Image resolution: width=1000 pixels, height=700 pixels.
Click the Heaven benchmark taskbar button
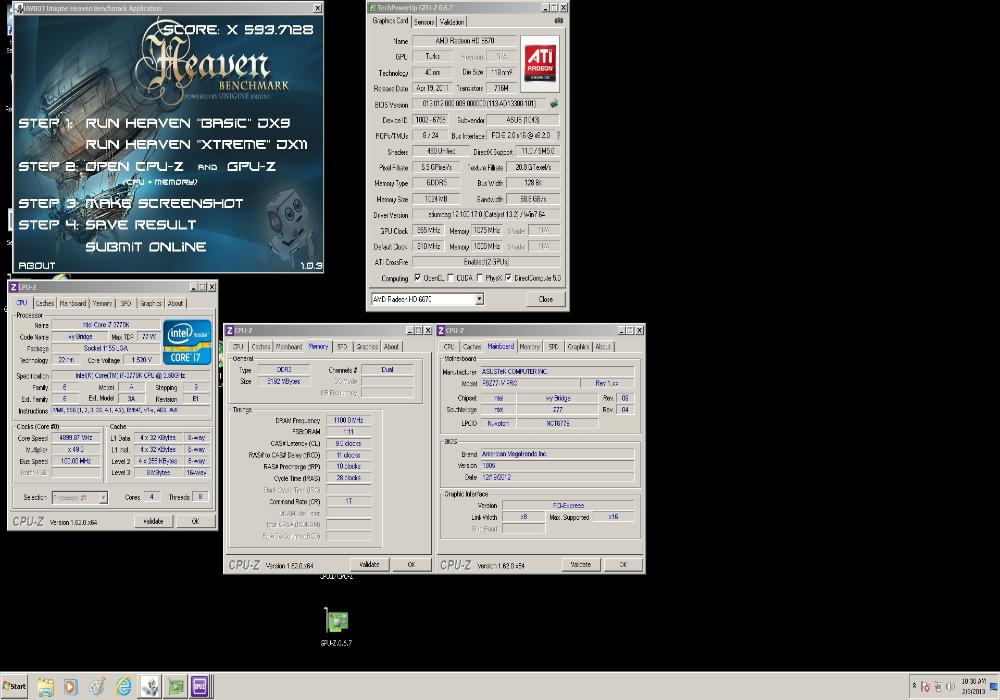click(150, 687)
